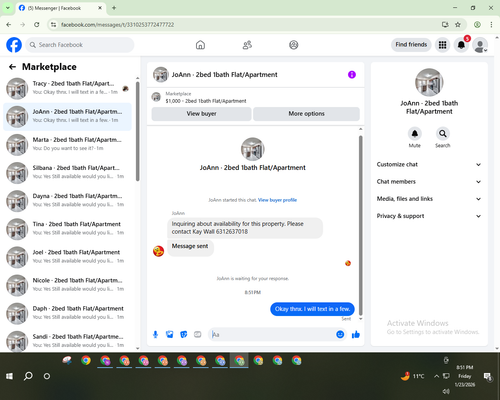Image resolution: width=500 pixels, height=400 pixels.
Task: Reload the page
Action: point(37,25)
